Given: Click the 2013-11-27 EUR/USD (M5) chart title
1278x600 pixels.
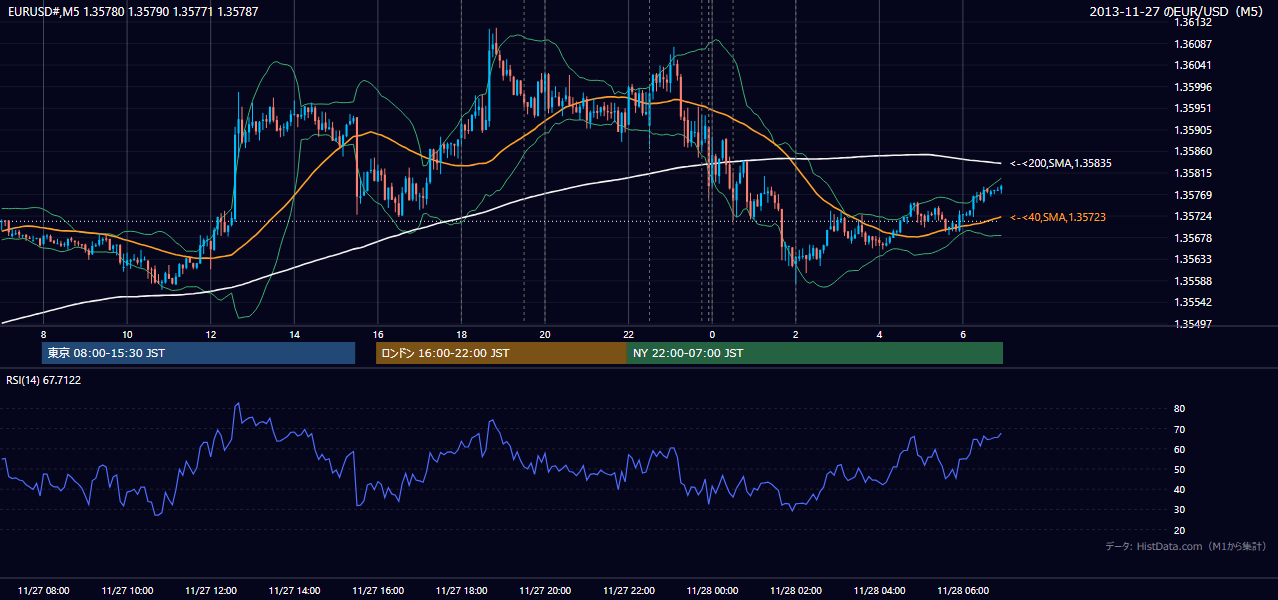Looking at the screenshot, I should tap(1177, 12).
